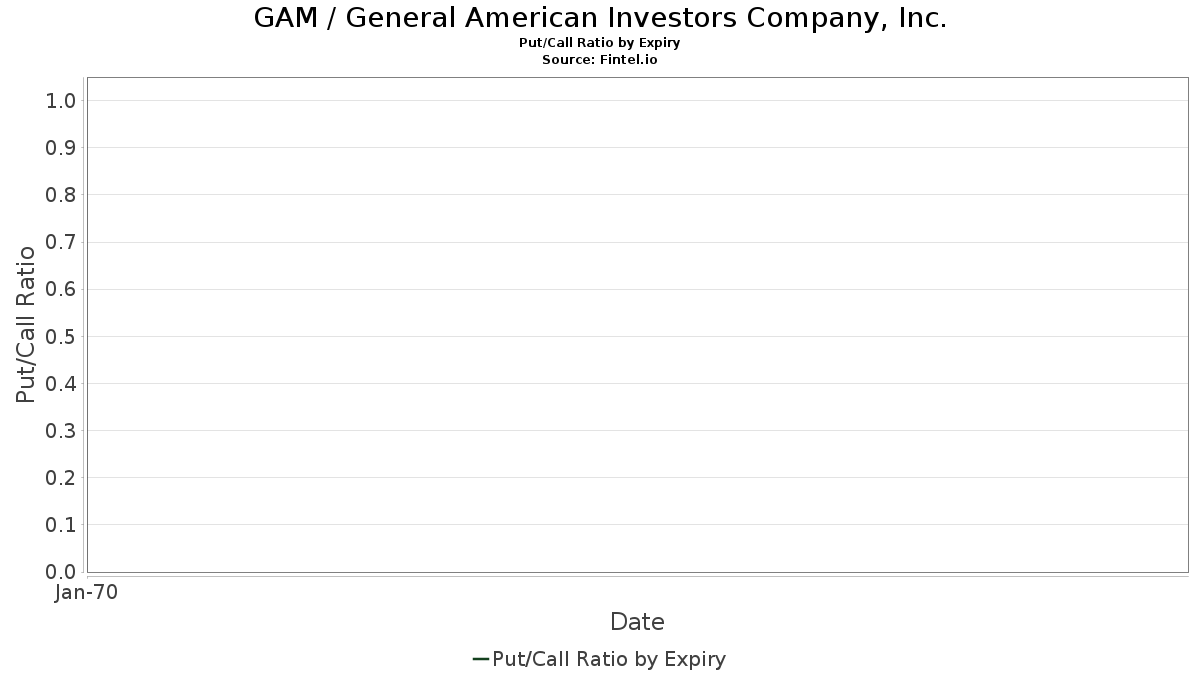Click the 0.9 y-axis tick label
1200x675 pixels.
(x=61, y=148)
